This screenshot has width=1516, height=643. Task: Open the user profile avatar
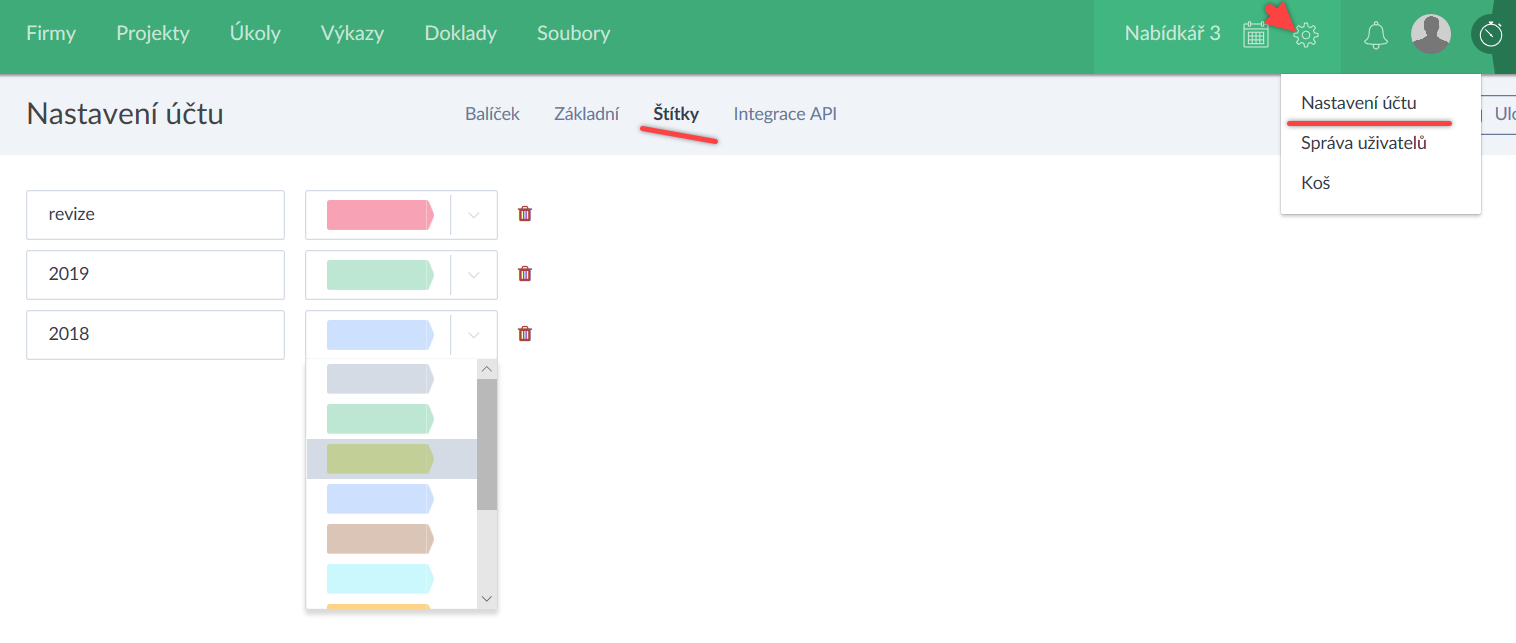coord(1430,35)
